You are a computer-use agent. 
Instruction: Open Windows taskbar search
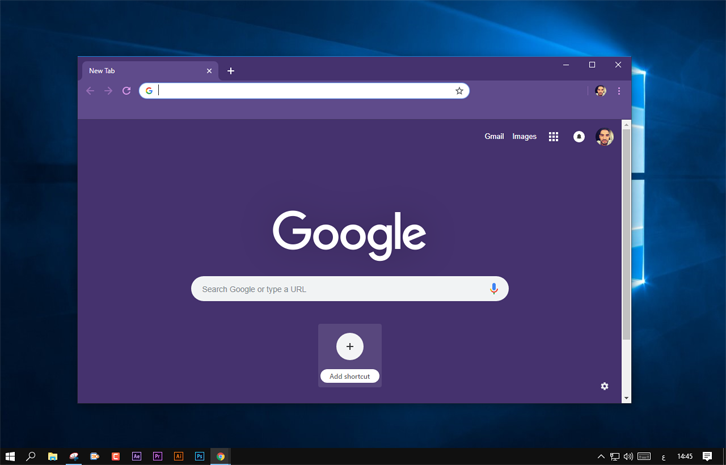pyautogui.click(x=31, y=456)
